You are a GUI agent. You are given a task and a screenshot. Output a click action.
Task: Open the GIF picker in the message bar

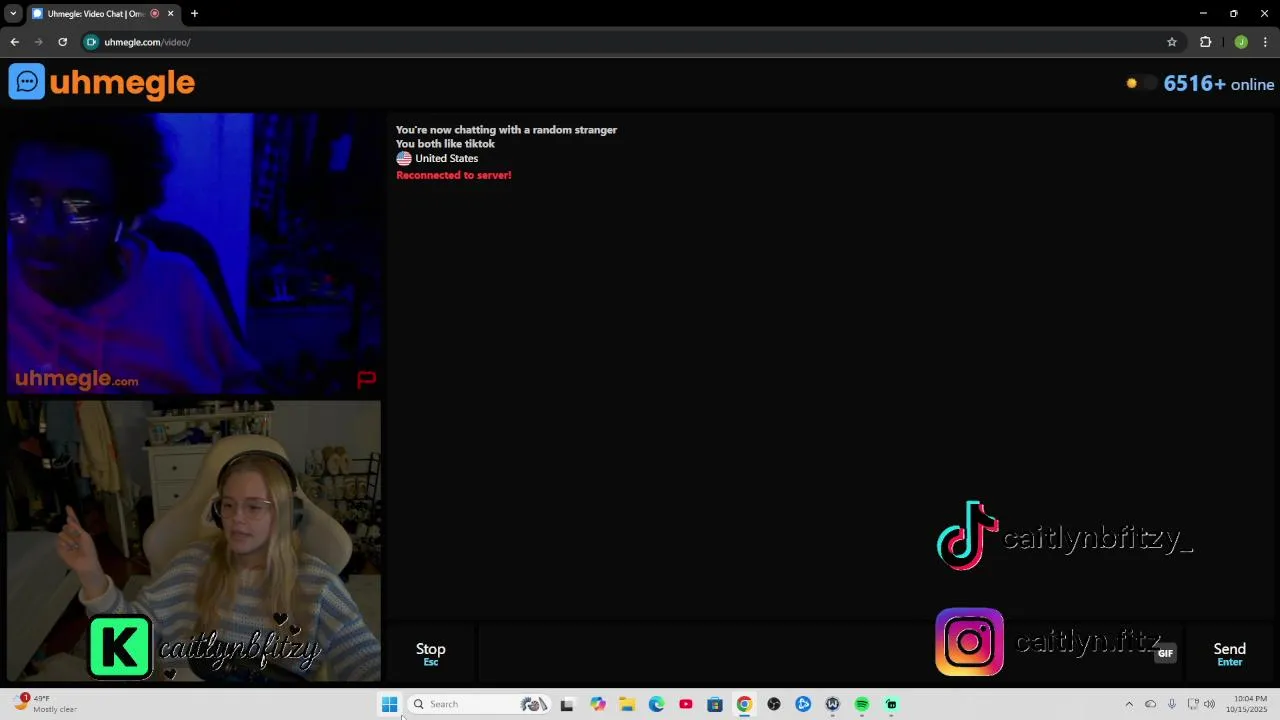(x=1165, y=653)
